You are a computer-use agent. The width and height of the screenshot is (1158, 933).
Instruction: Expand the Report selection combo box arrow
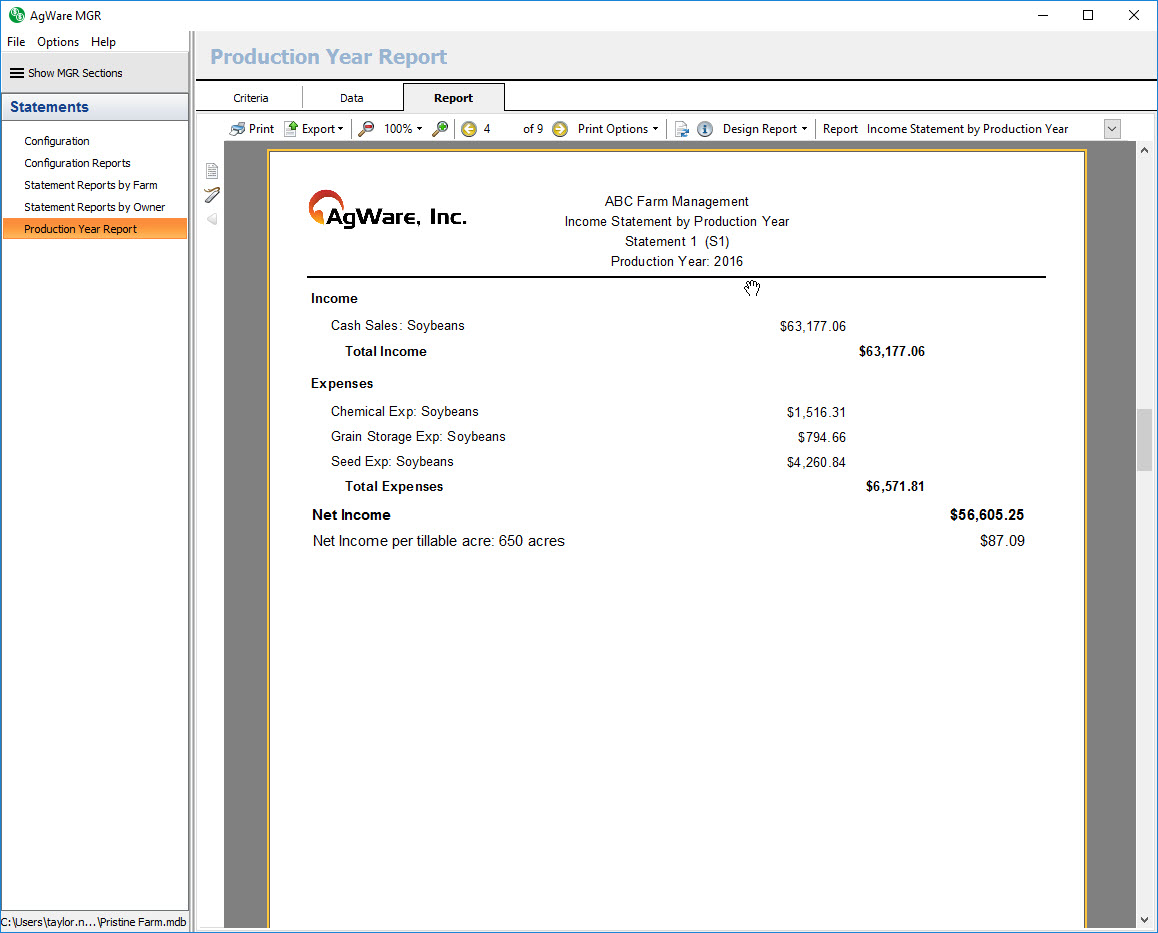[x=1112, y=129]
